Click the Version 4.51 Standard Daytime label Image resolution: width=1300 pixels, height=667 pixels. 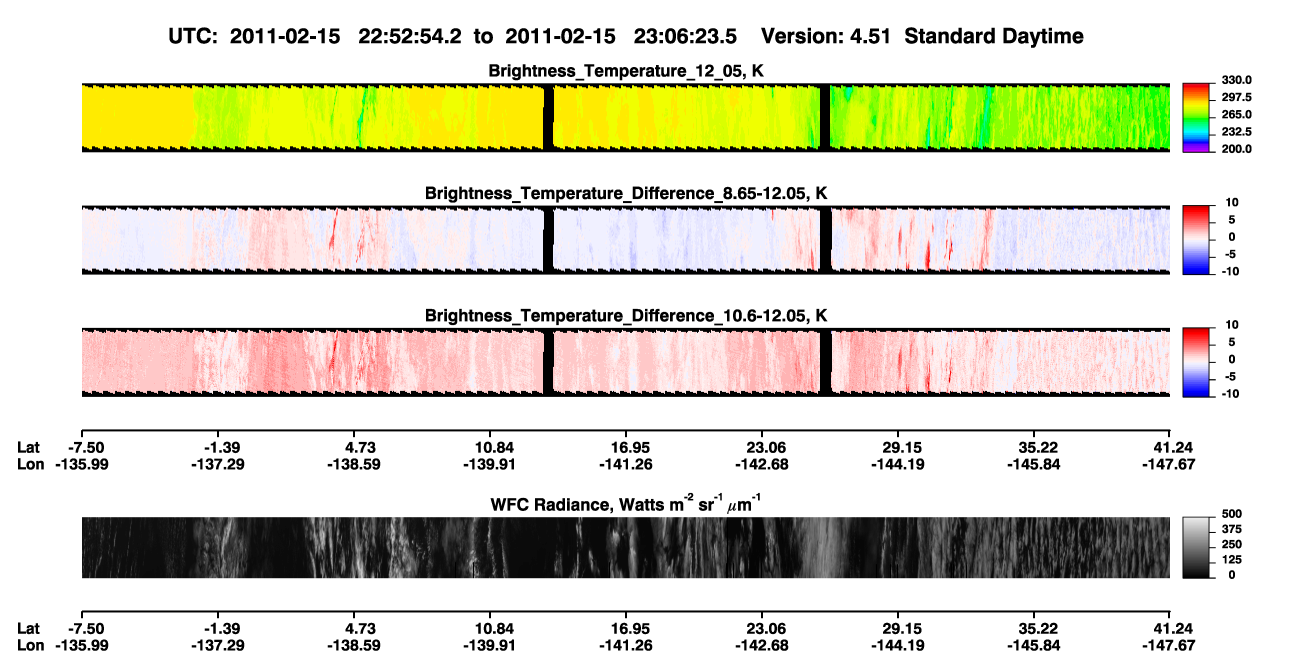coord(922,37)
